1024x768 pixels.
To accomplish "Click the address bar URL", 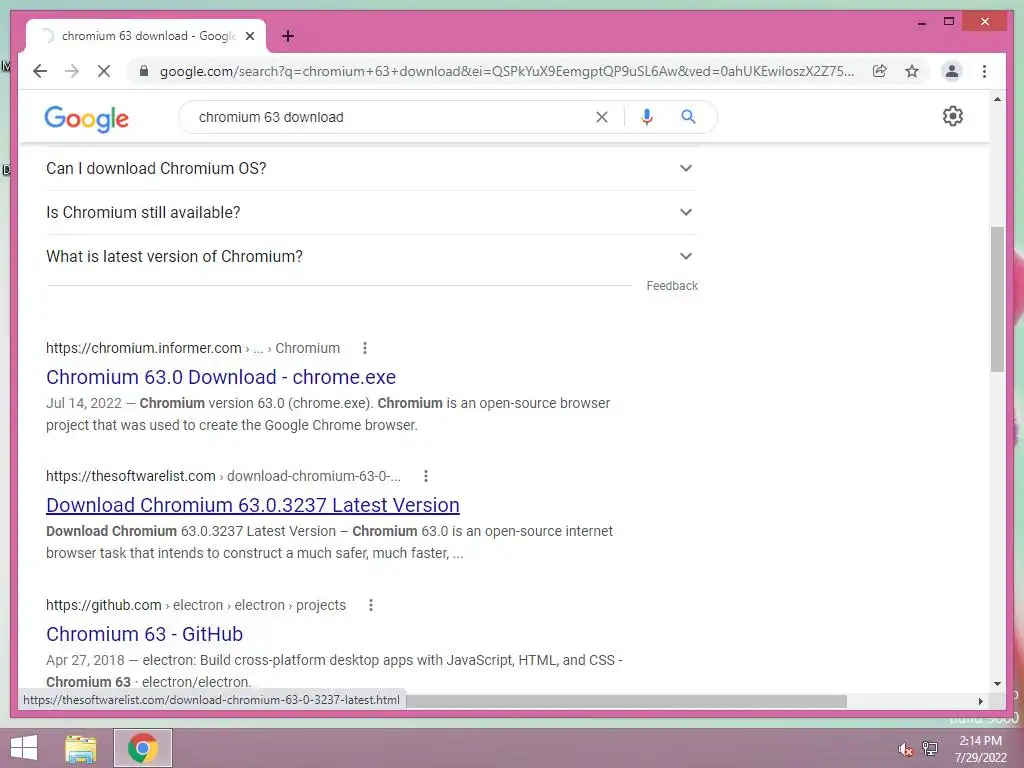I will 506,71.
